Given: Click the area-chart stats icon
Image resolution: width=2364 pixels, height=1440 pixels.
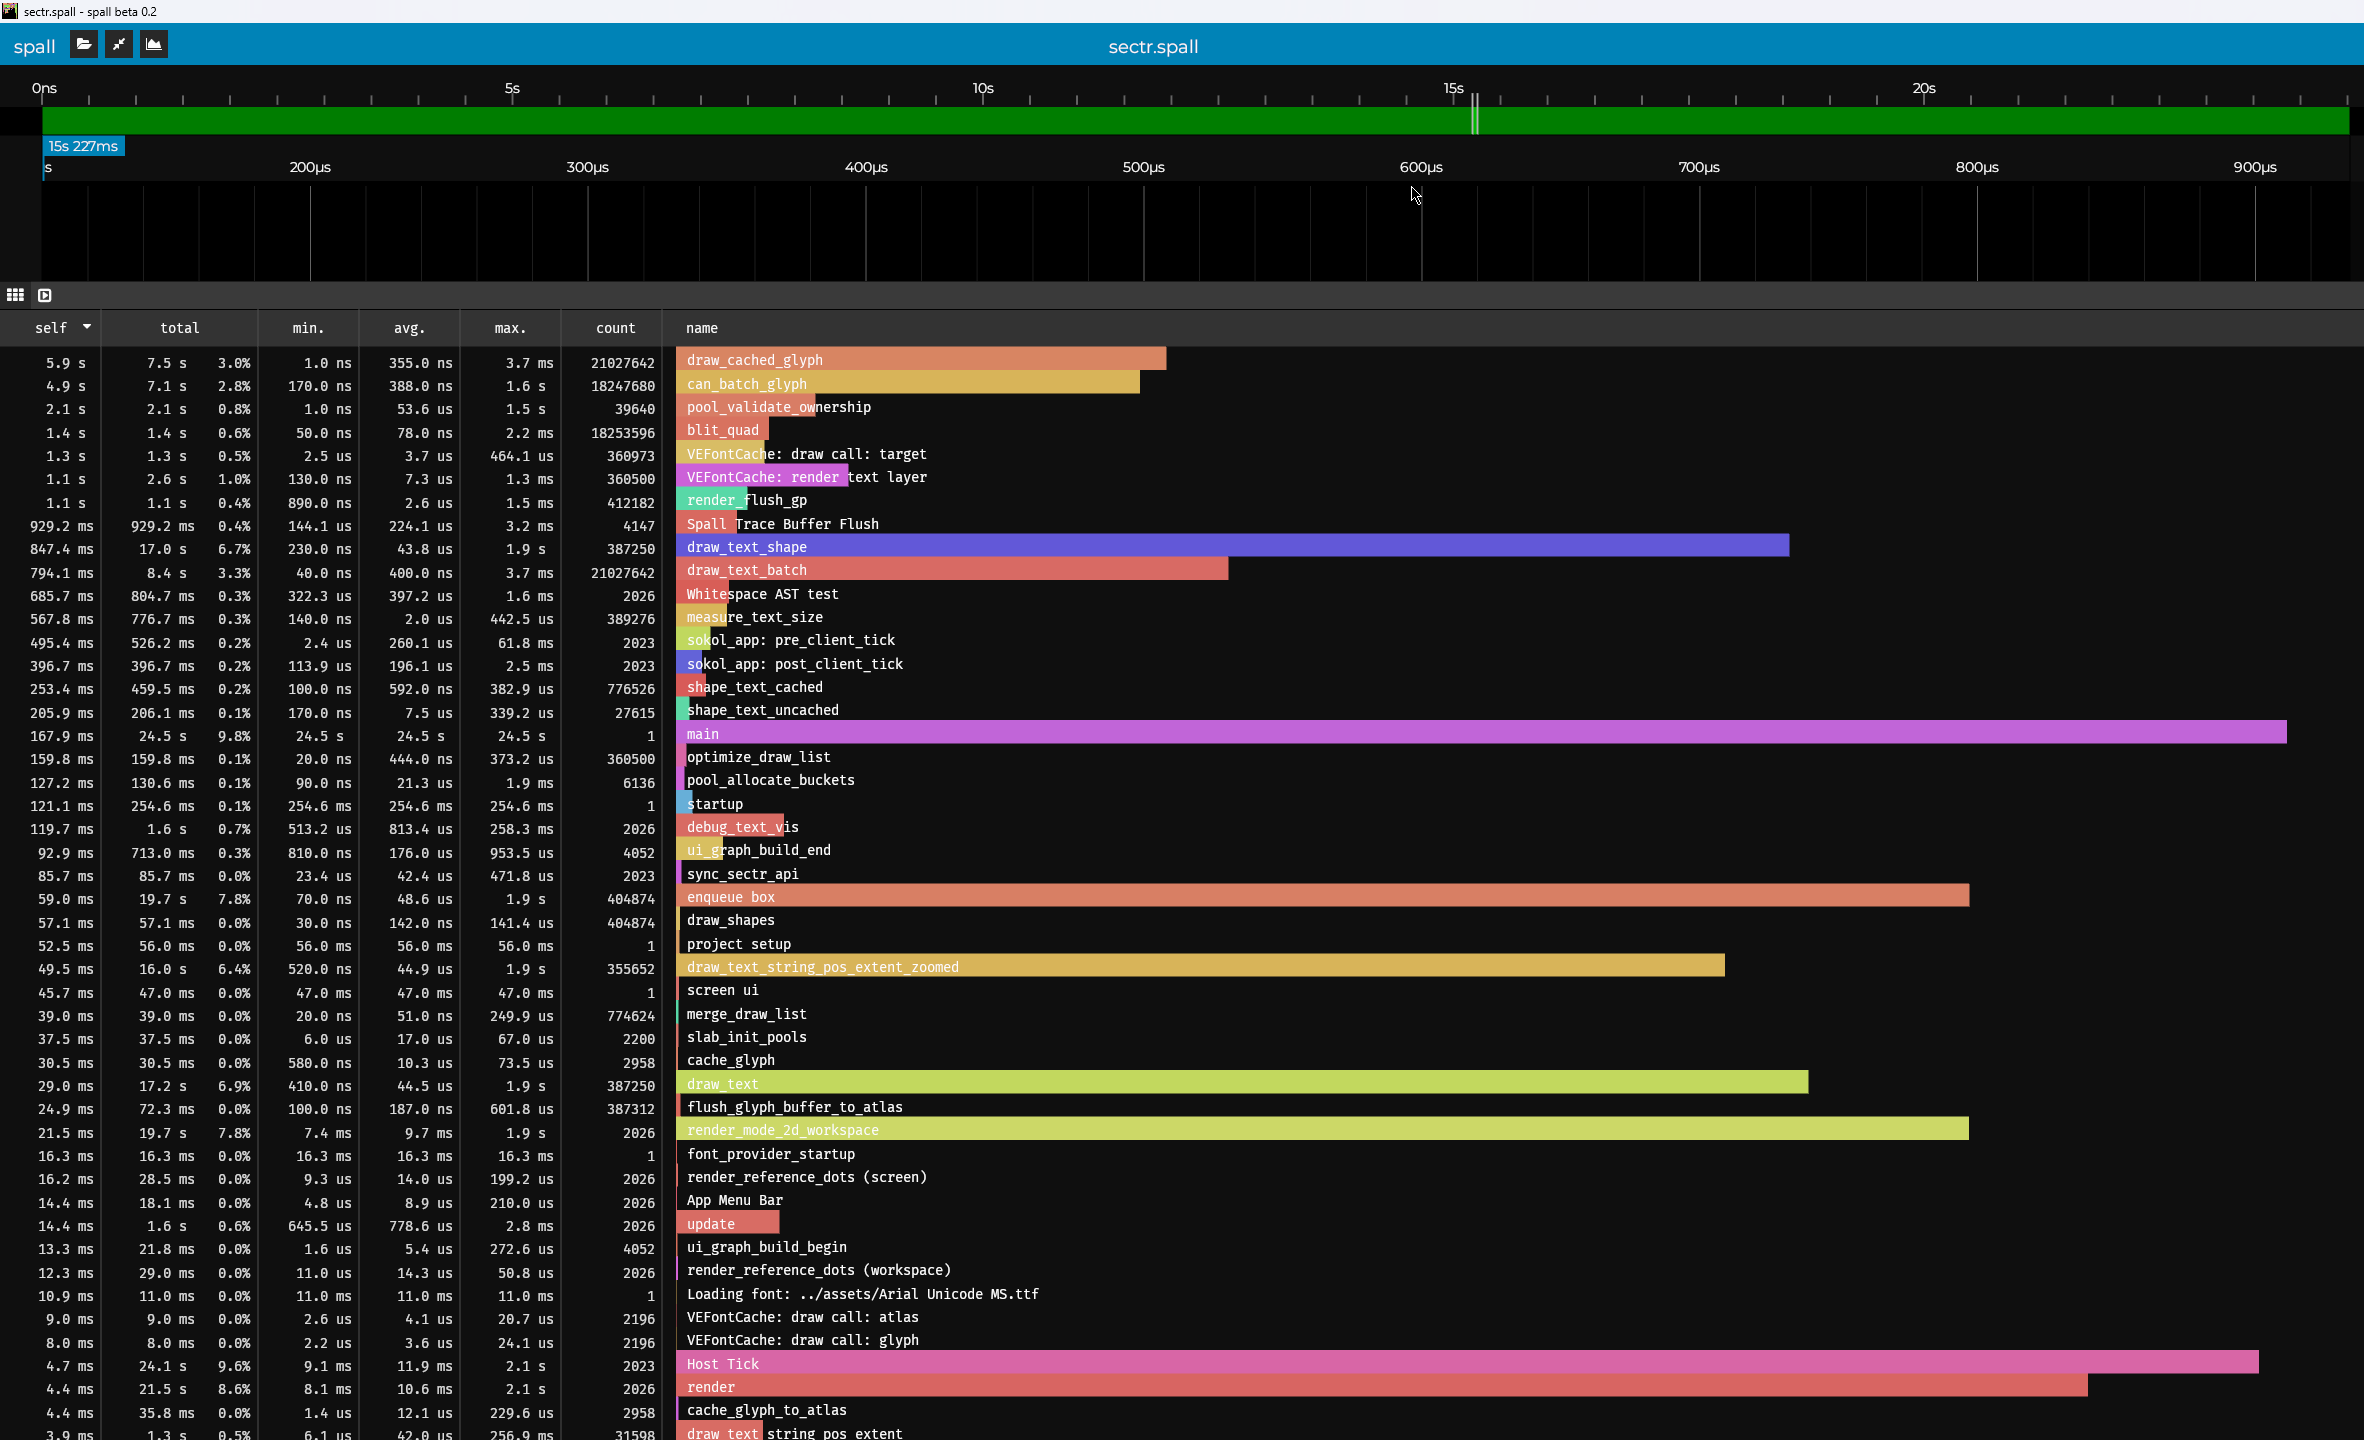Looking at the screenshot, I should coord(154,45).
